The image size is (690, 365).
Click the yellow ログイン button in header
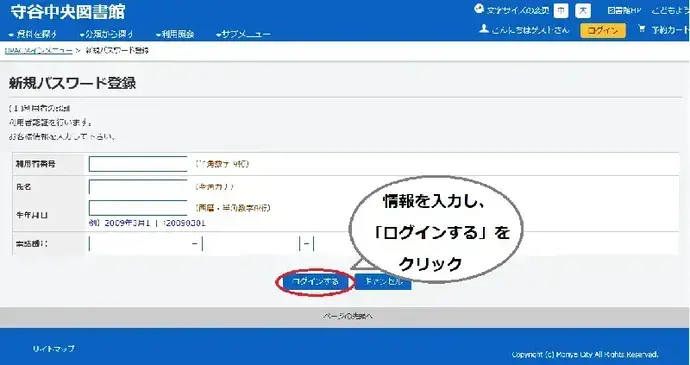(x=603, y=30)
